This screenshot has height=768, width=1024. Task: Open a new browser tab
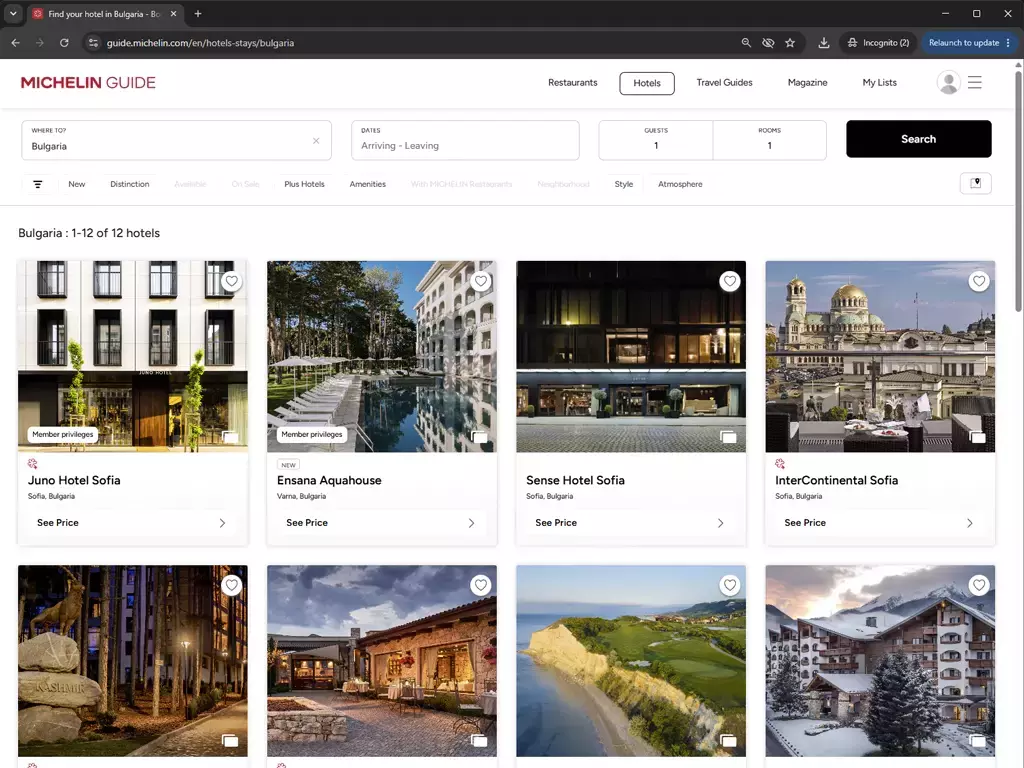pyautogui.click(x=198, y=14)
